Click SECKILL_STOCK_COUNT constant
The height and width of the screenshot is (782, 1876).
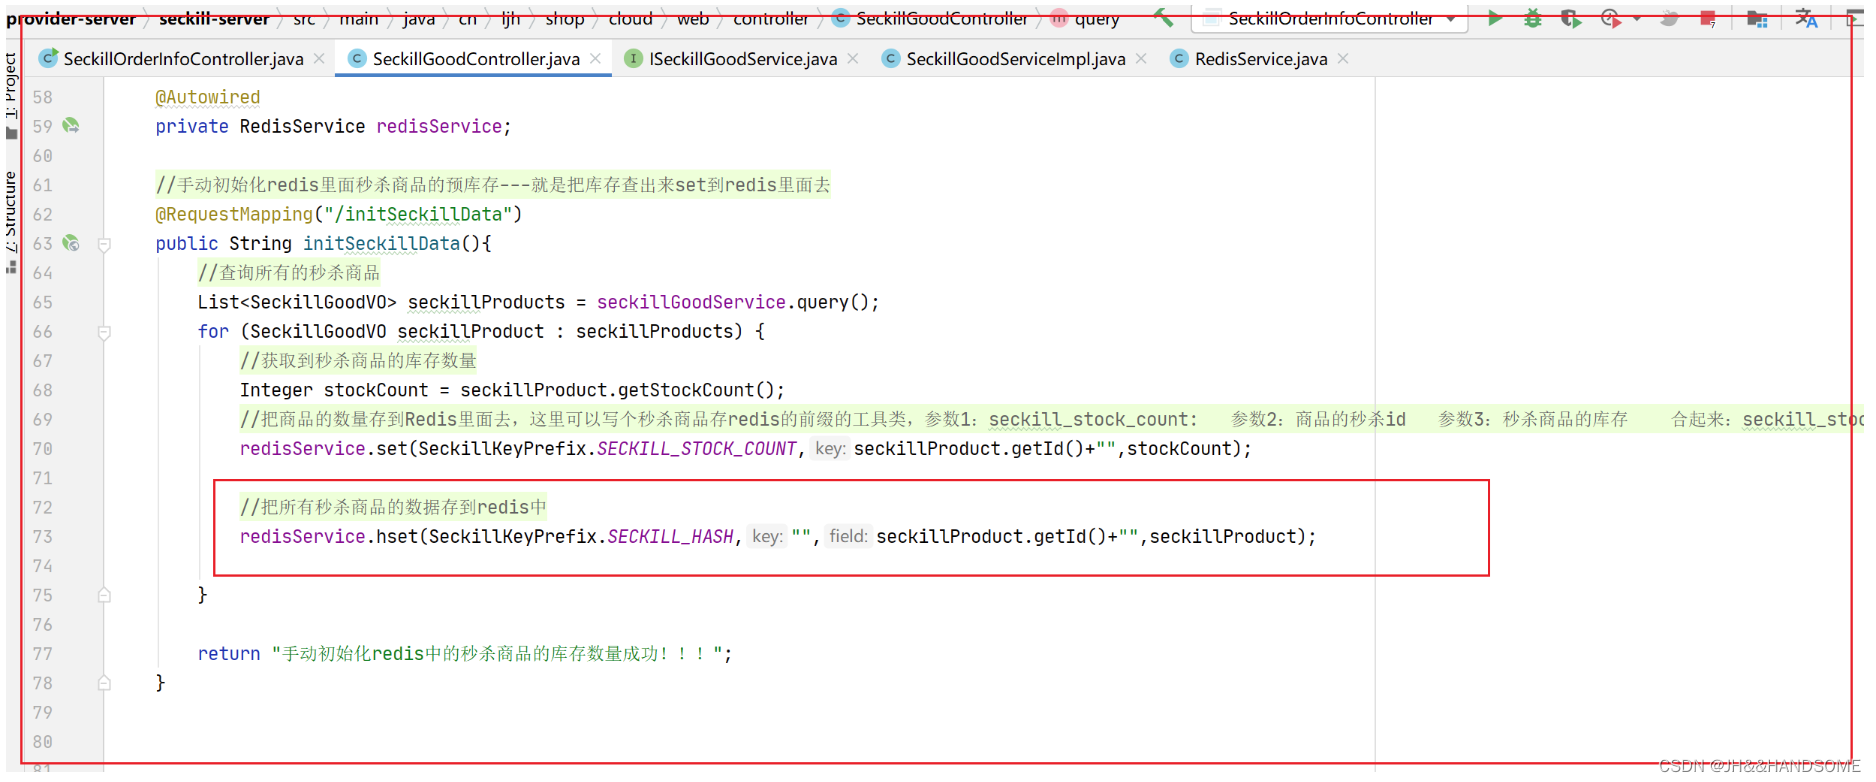697,449
